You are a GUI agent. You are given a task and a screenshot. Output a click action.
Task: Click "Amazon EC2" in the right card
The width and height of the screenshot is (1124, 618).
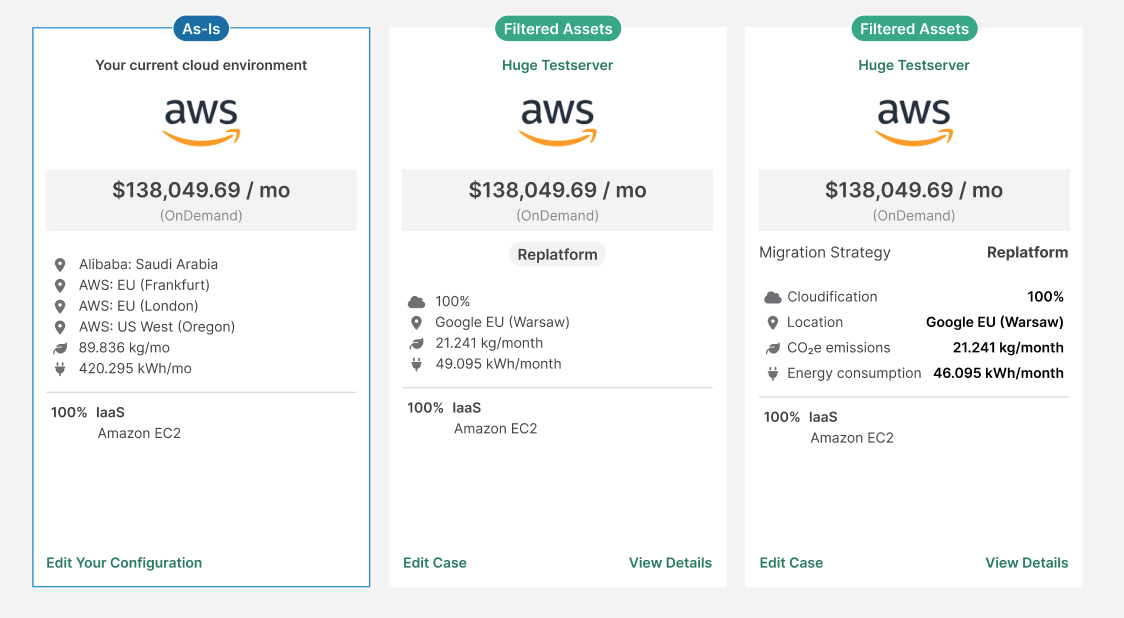(x=852, y=438)
